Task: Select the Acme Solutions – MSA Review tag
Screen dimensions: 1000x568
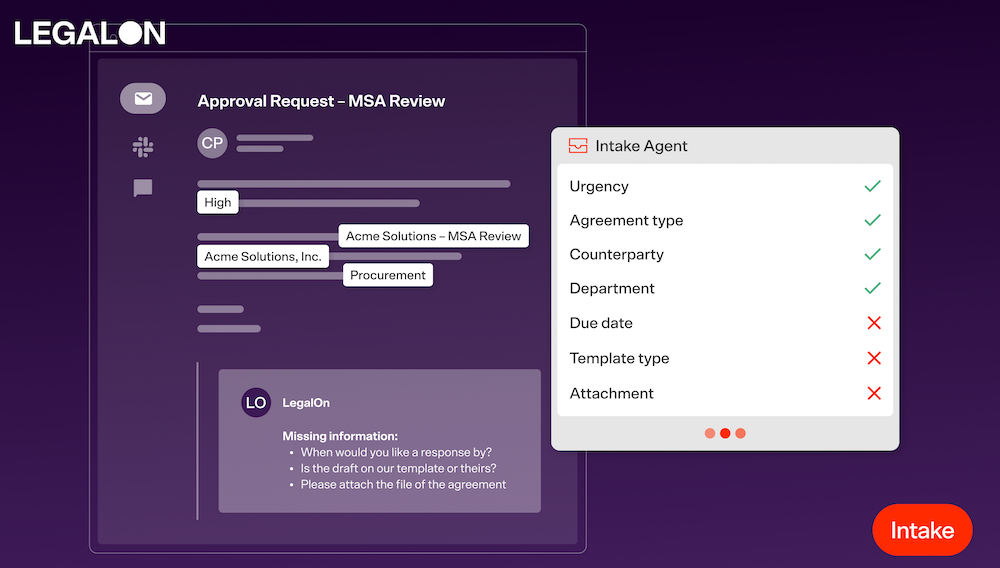Action: [x=433, y=236]
